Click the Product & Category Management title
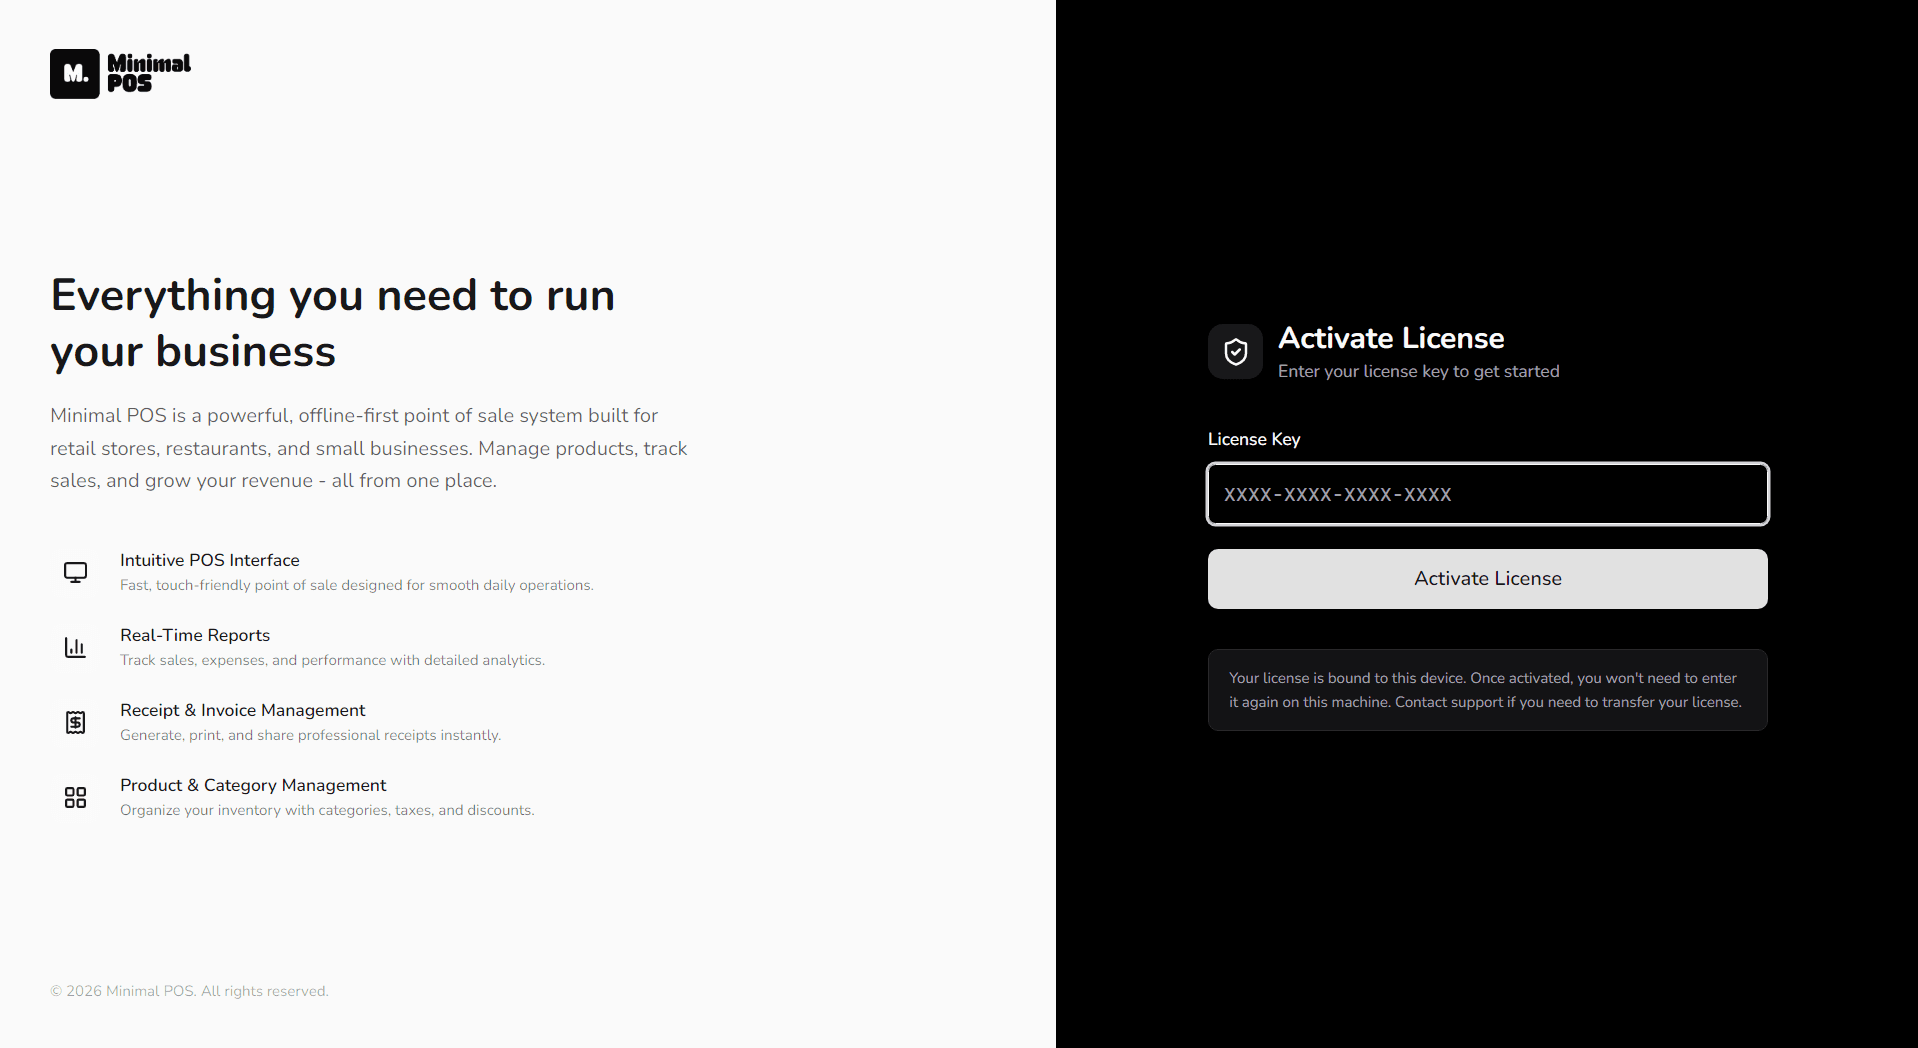This screenshot has height=1048, width=1918. pos(253,785)
